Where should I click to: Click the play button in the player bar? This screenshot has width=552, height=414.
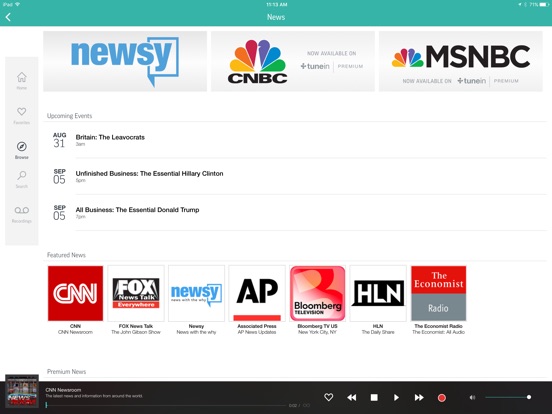click(x=396, y=397)
